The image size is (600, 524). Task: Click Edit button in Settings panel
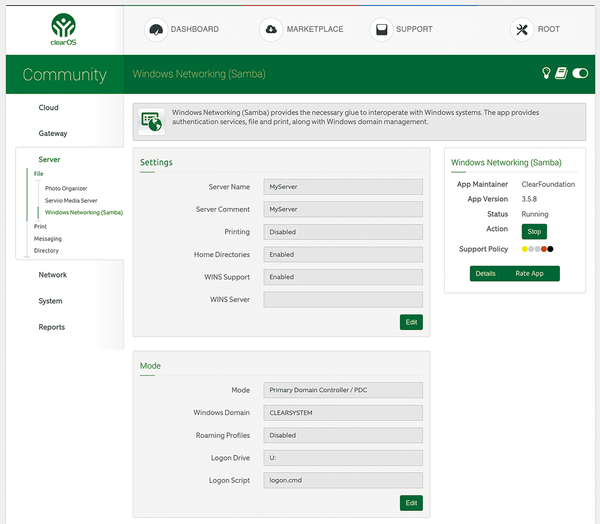[x=411, y=322]
